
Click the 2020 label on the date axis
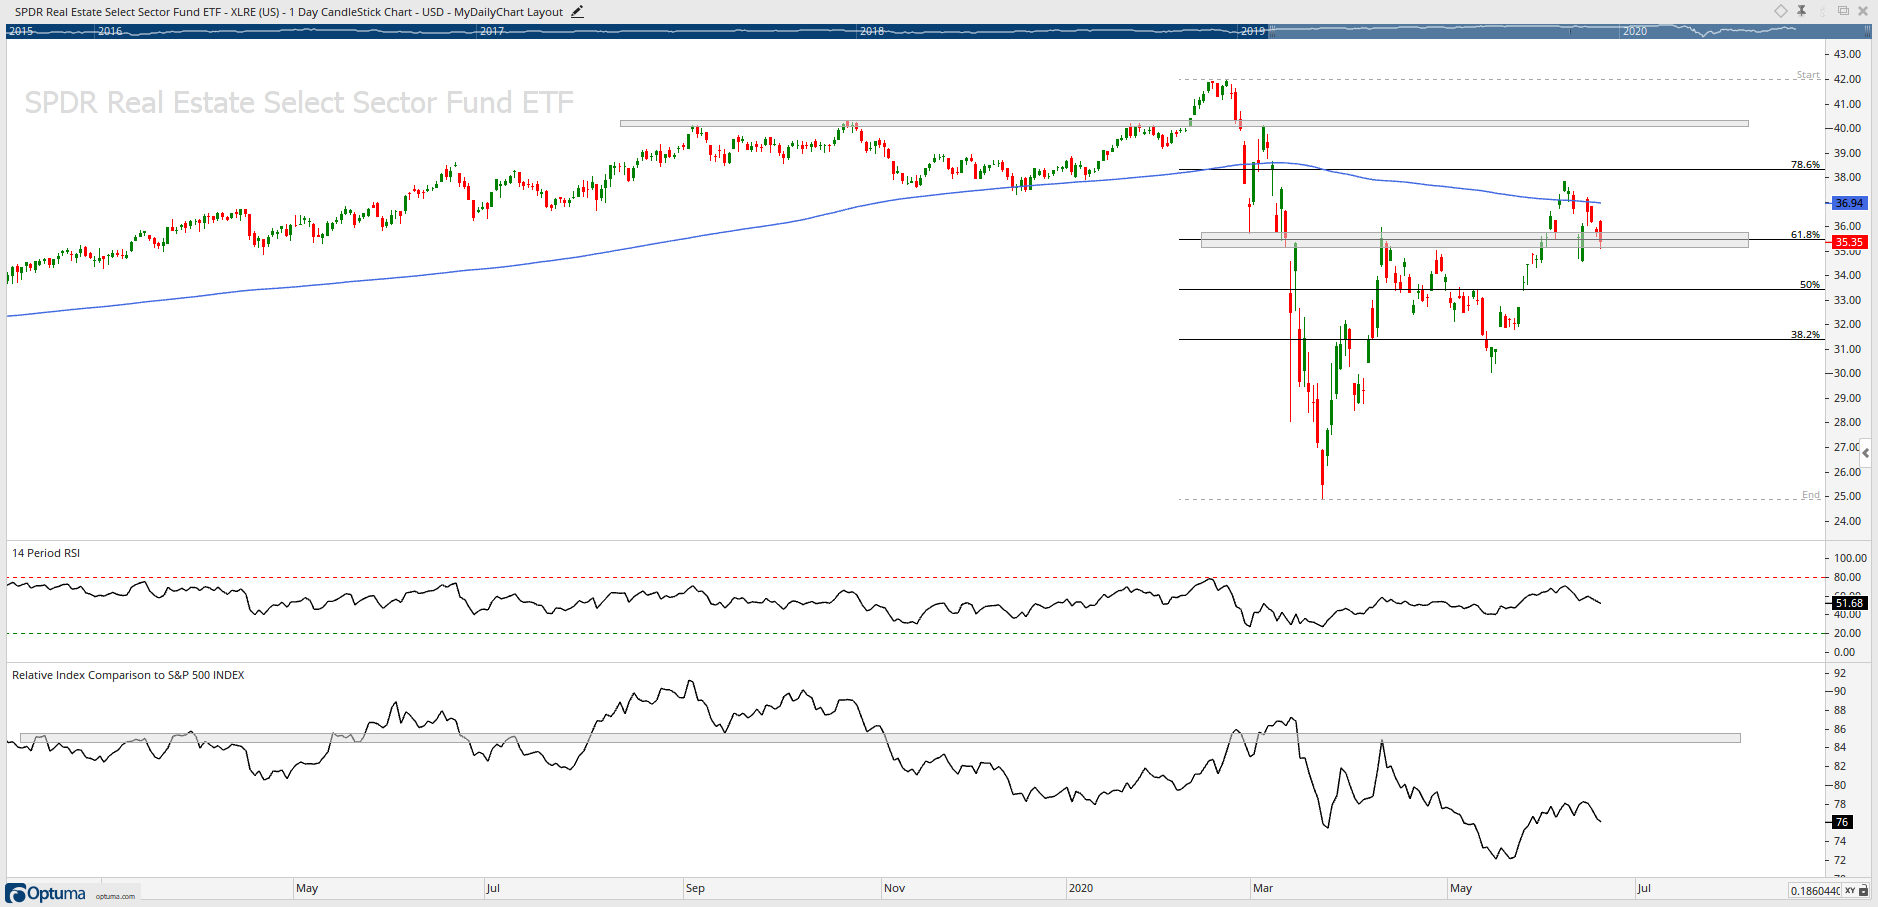click(1081, 888)
